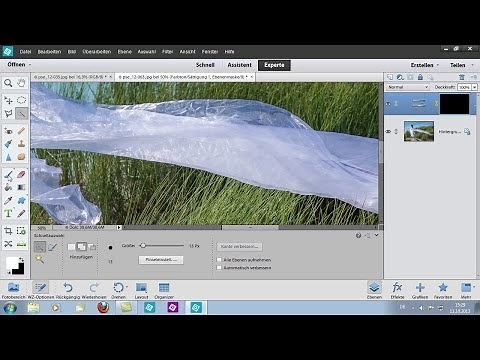Select the Recompose tool
Screen dimensions: 480x360
pos(21,231)
